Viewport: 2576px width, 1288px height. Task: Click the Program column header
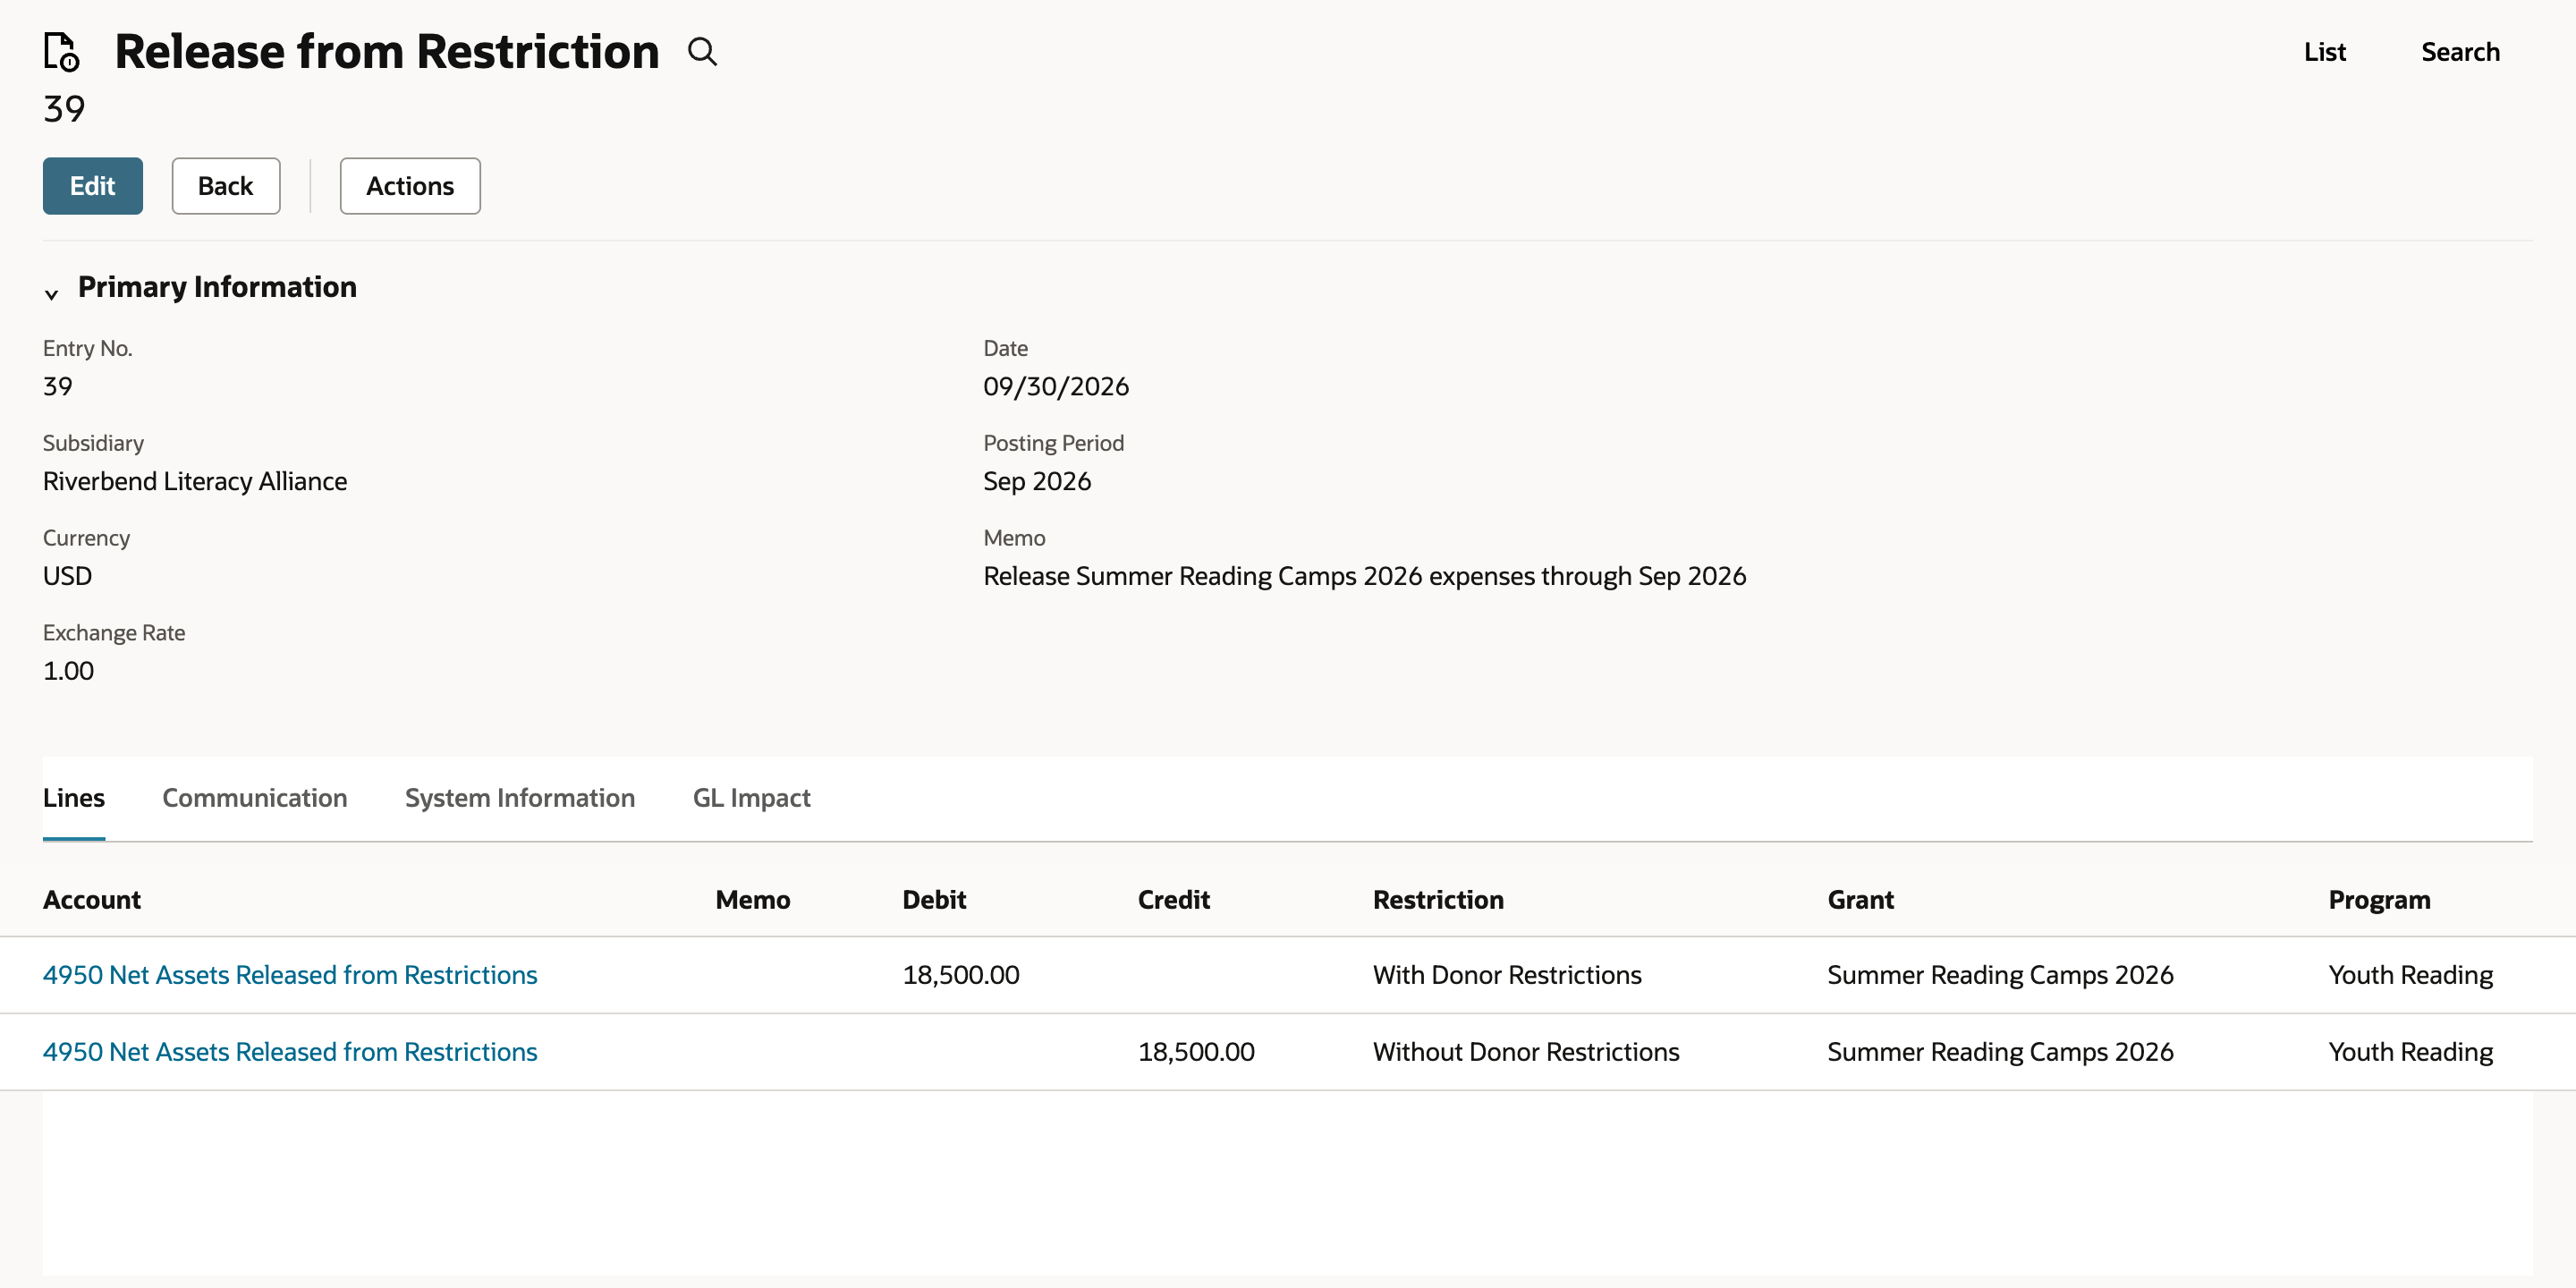coord(2380,899)
